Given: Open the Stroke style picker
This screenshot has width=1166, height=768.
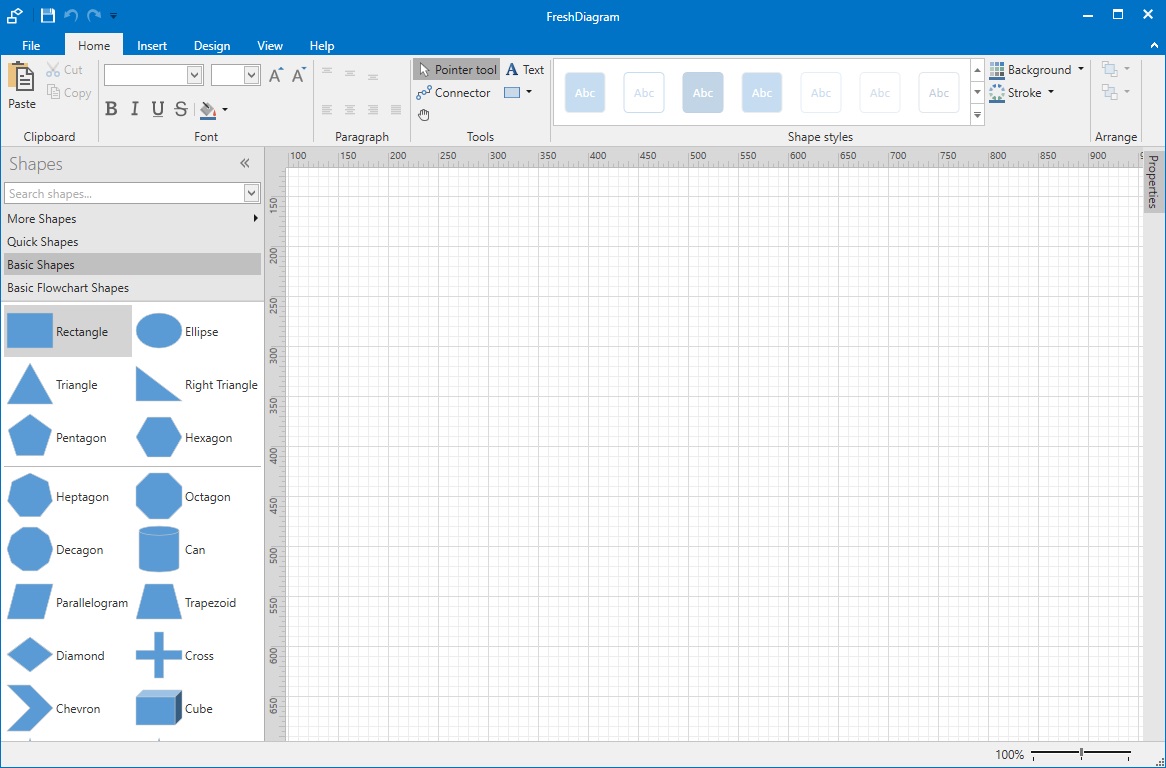Looking at the screenshot, I should pos(1022,92).
